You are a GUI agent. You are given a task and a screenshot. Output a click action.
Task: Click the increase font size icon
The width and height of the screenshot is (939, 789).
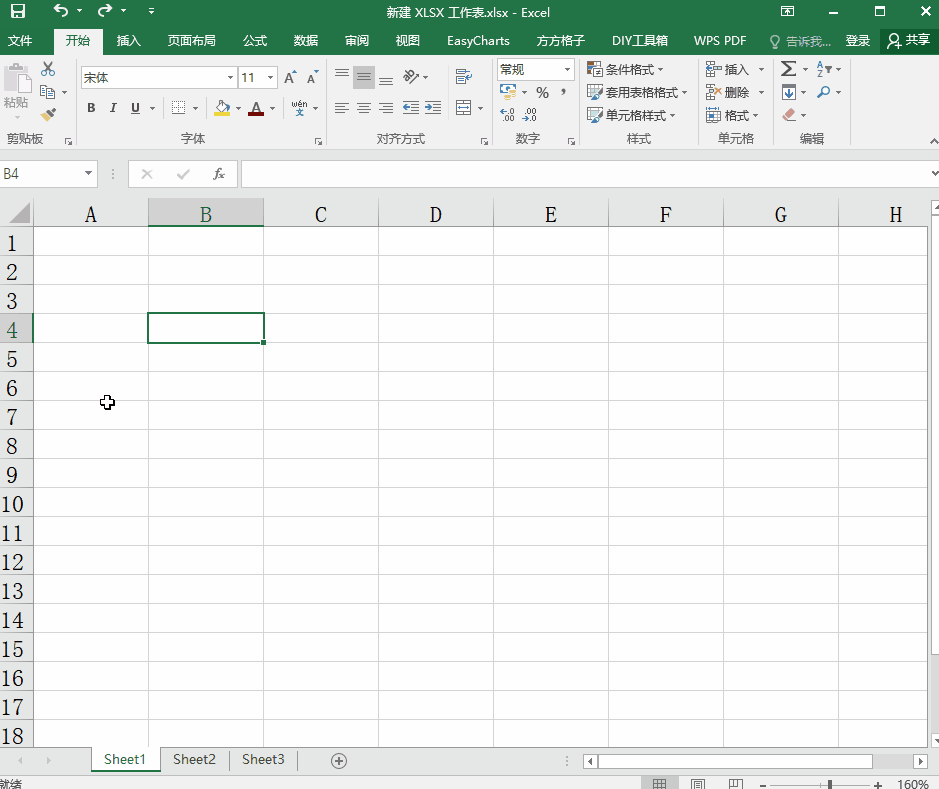click(290, 77)
